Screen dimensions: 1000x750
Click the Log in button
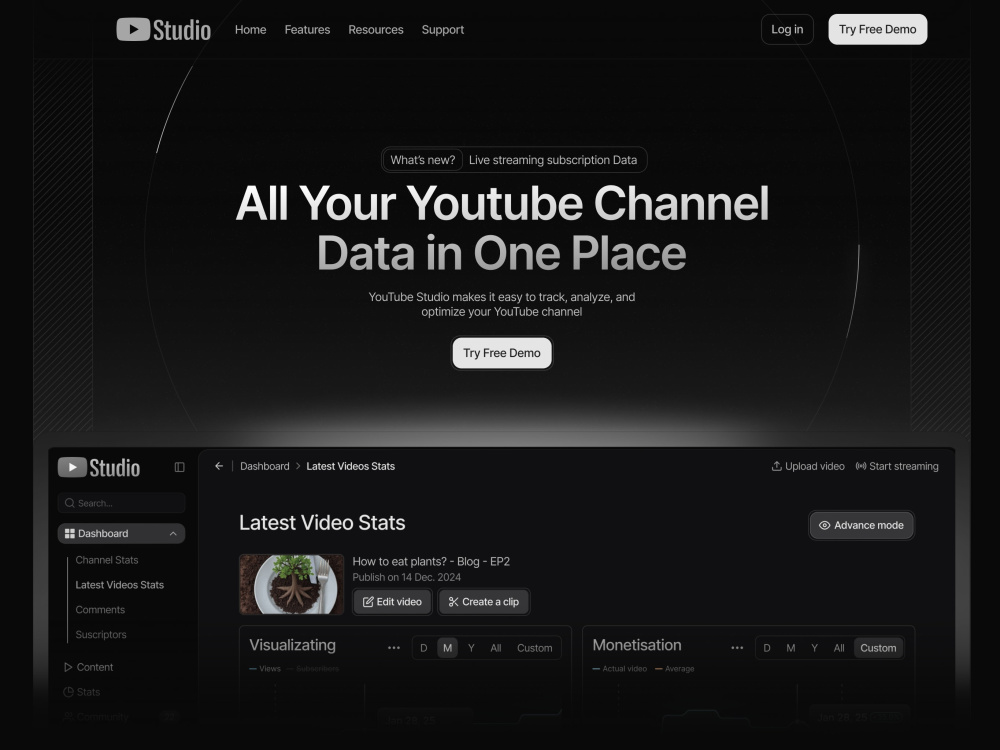pyautogui.click(x=787, y=29)
